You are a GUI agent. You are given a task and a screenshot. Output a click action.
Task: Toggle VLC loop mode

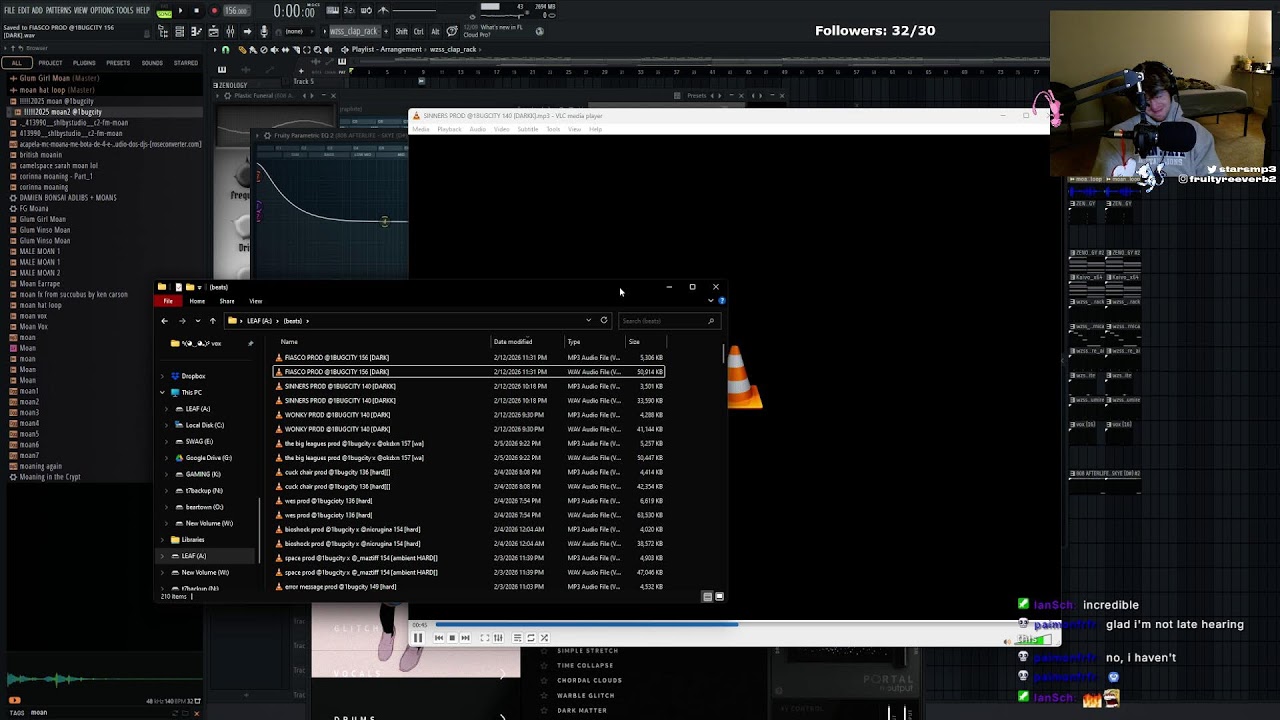pyautogui.click(x=531, y=638)
